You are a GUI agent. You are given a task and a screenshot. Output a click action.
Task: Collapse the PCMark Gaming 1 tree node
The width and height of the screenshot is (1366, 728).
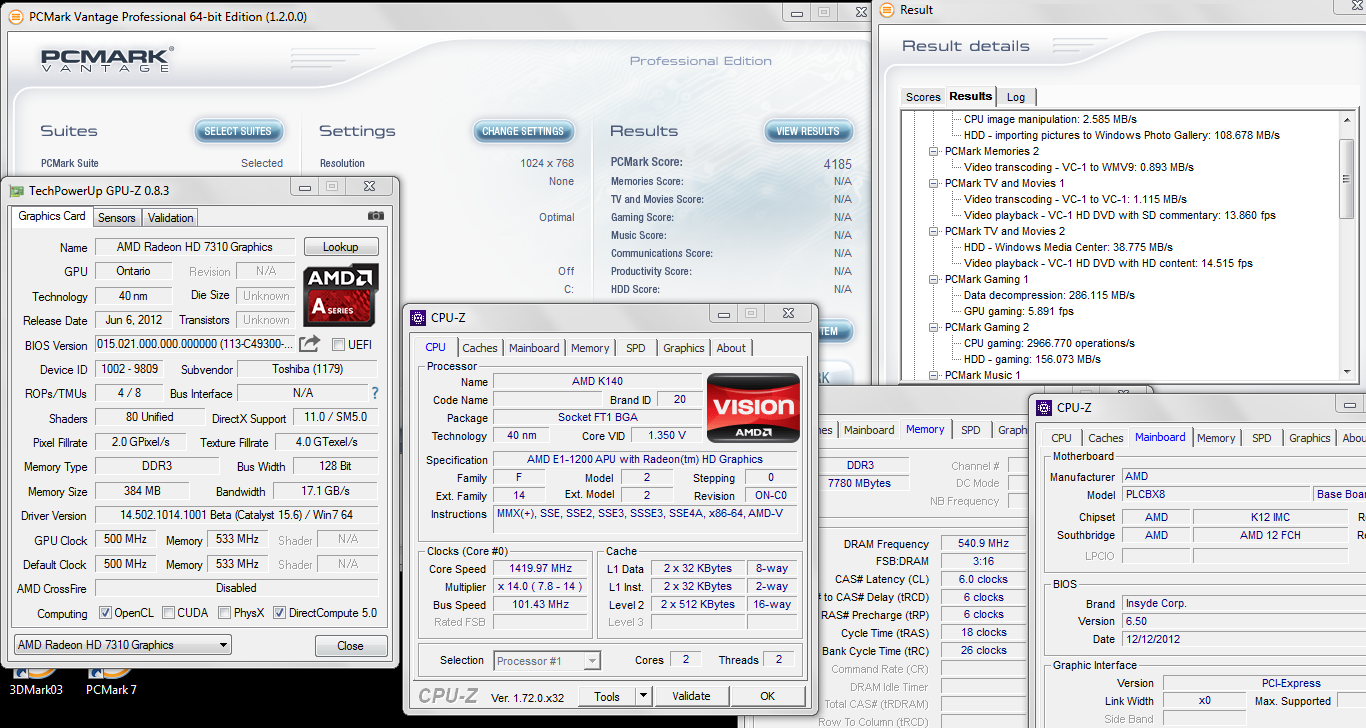tap(936, 280)
